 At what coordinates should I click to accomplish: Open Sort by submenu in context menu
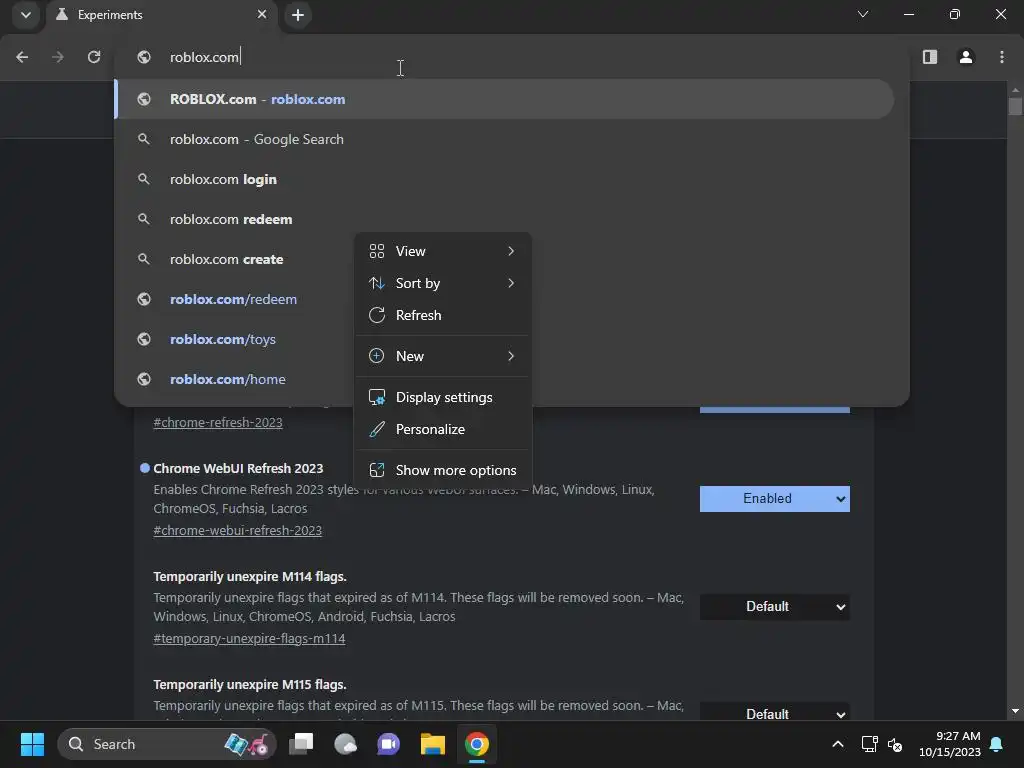(443, 283)
